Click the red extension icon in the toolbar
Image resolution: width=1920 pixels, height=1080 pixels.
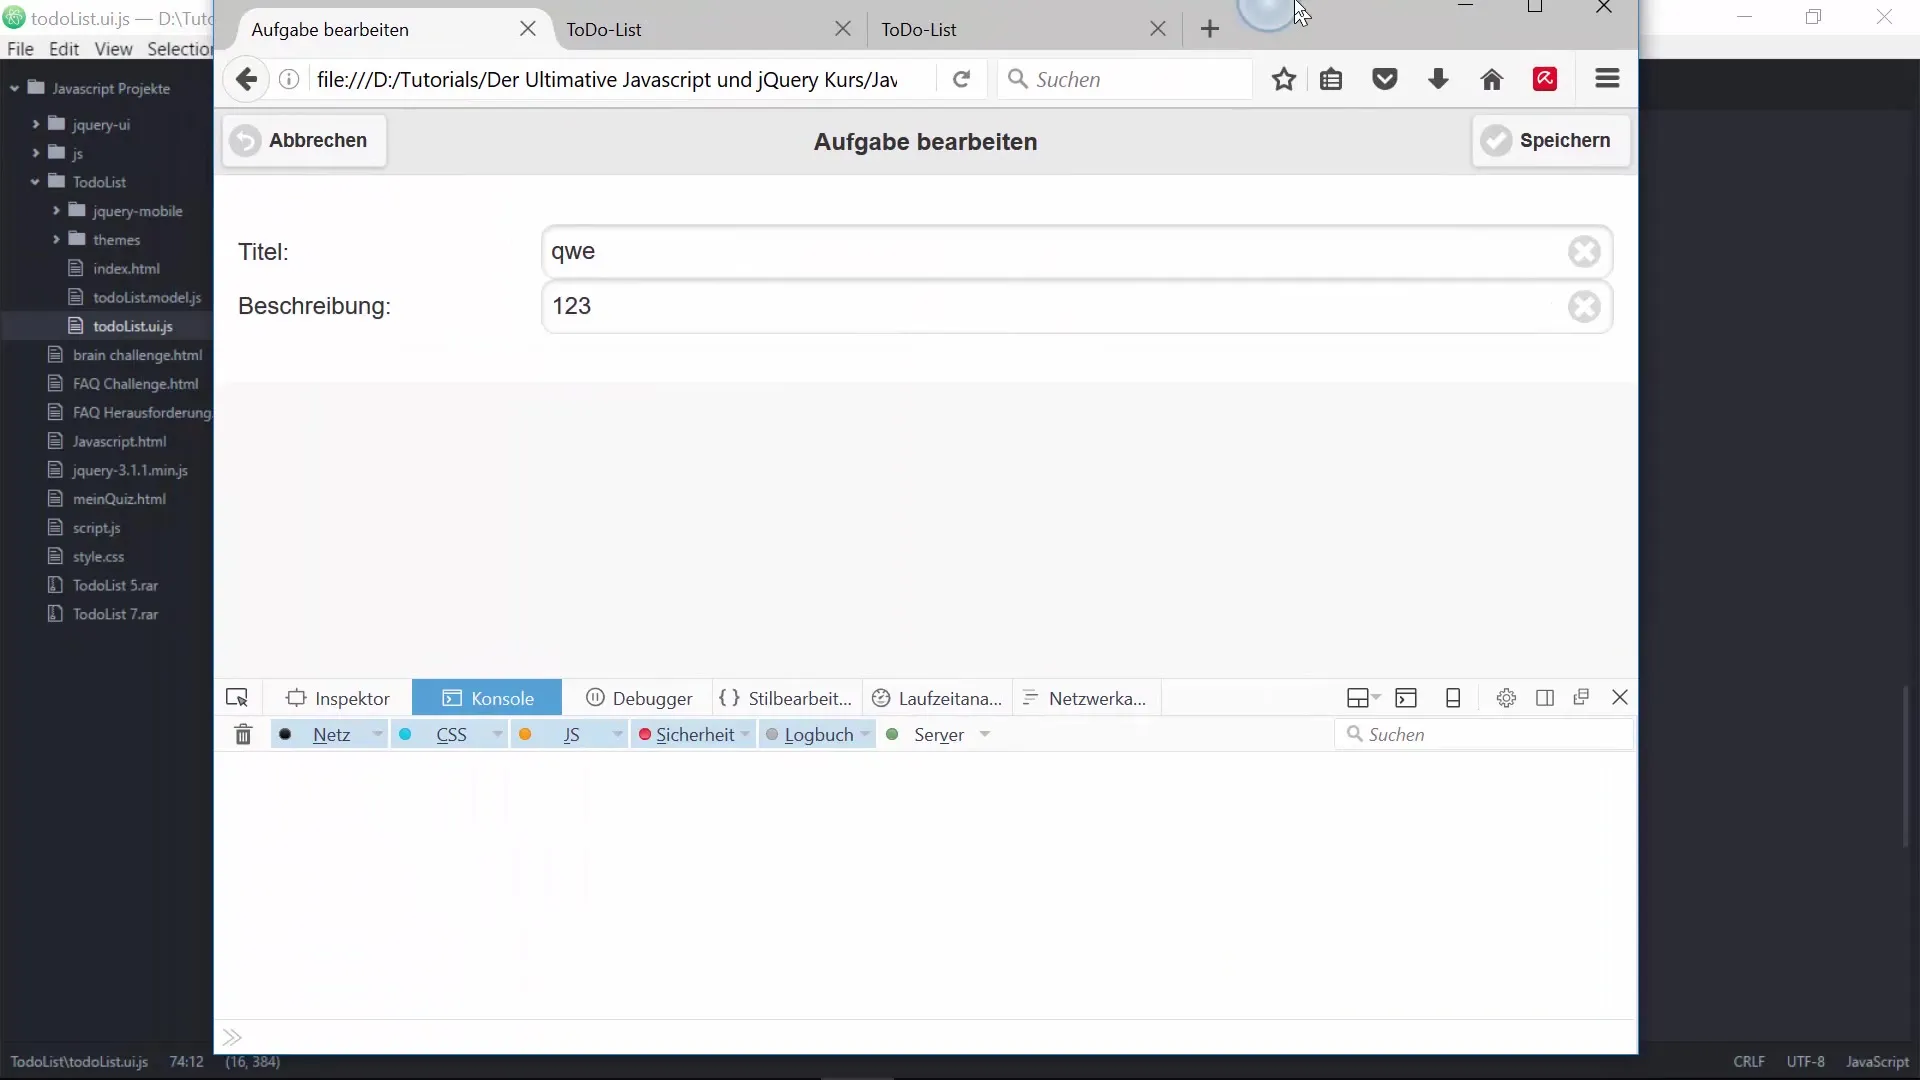(x=1545, y=79)
